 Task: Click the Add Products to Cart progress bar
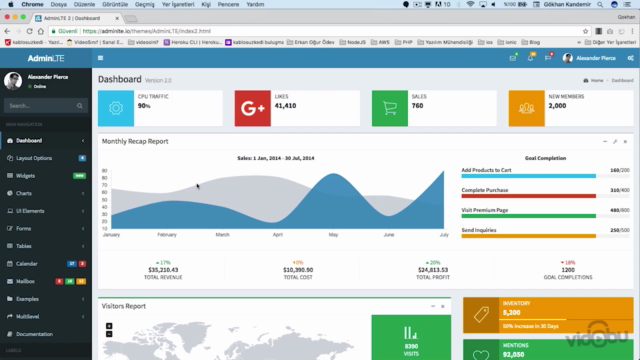545,176
